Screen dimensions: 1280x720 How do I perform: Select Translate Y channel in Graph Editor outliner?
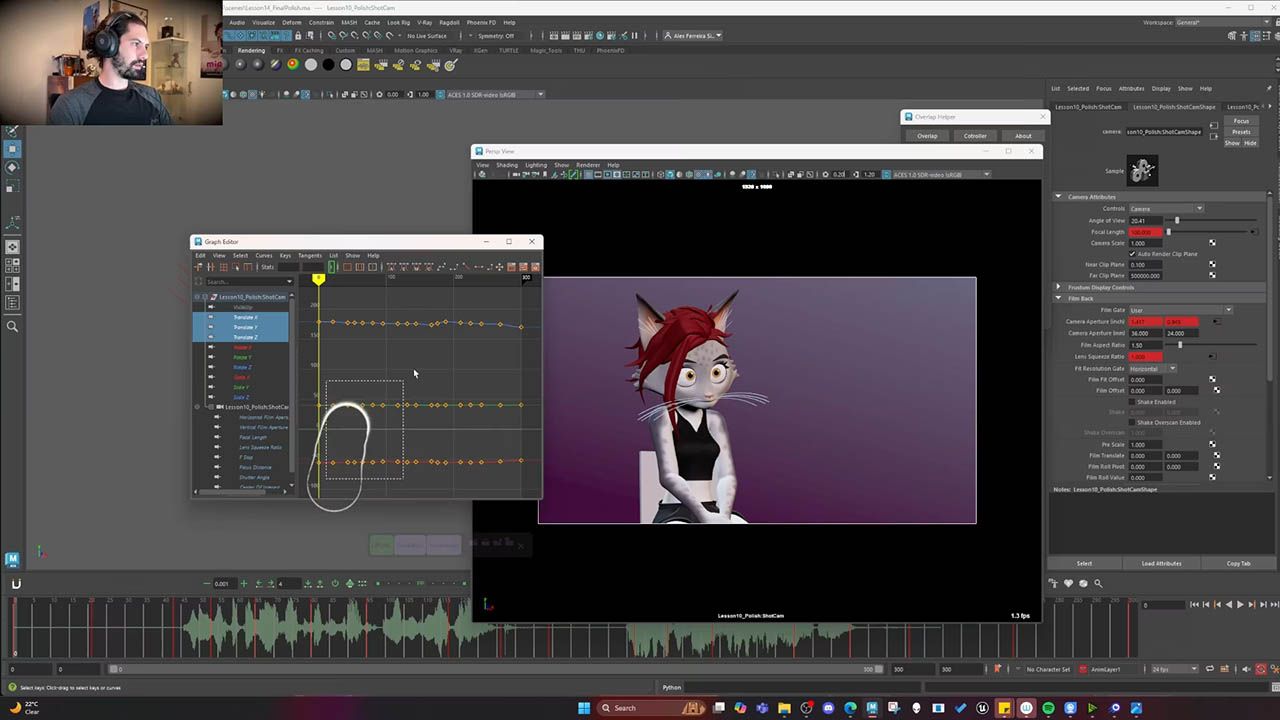(245, 327)
